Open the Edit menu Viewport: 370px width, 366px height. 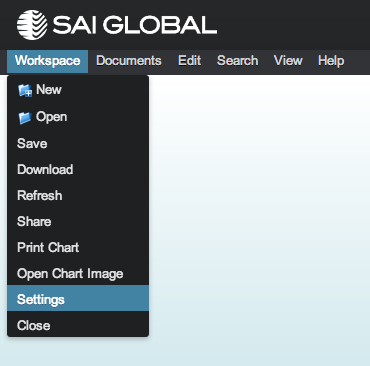189,61
